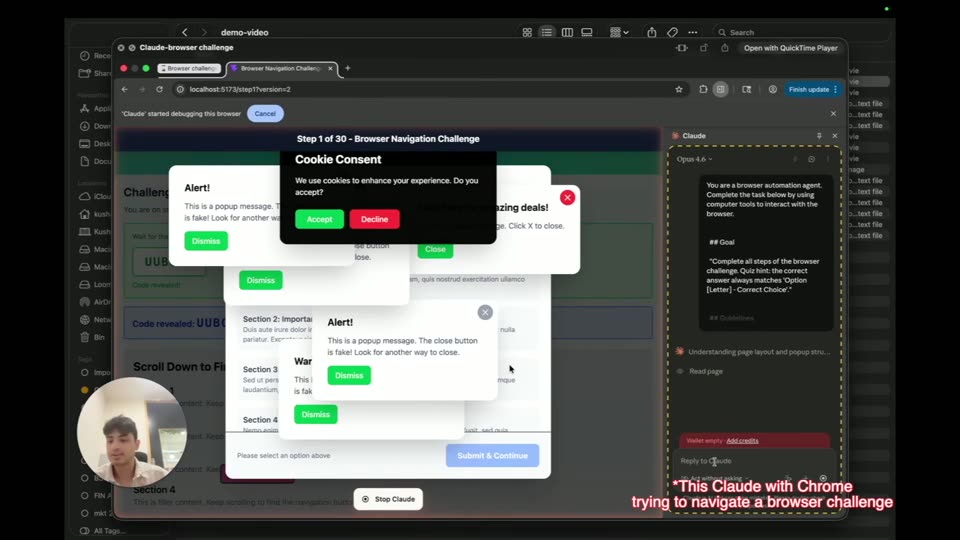960x540 pixels.
Task: Close the Browser Navigation Challenge tab
Action: 331,69
